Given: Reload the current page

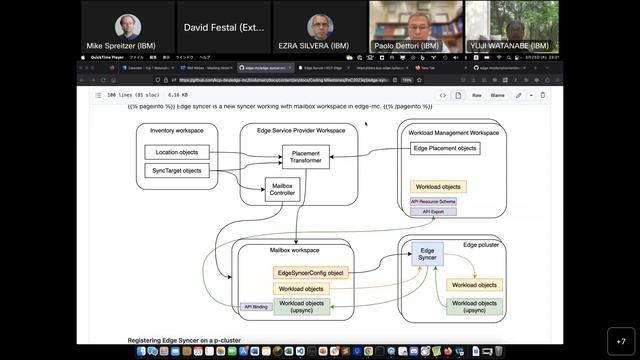Looking at the screenshot, I should click(103, 80).
